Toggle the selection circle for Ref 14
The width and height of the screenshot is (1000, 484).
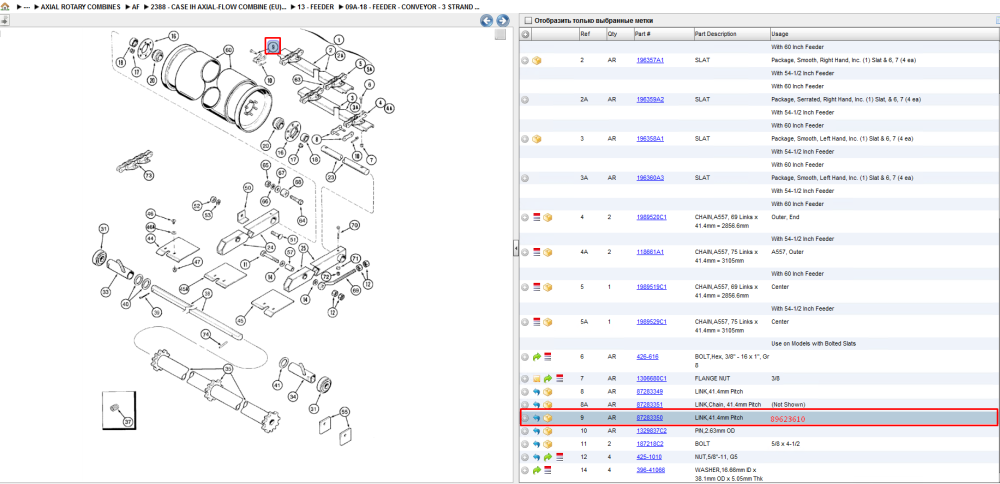coord(525,470)
